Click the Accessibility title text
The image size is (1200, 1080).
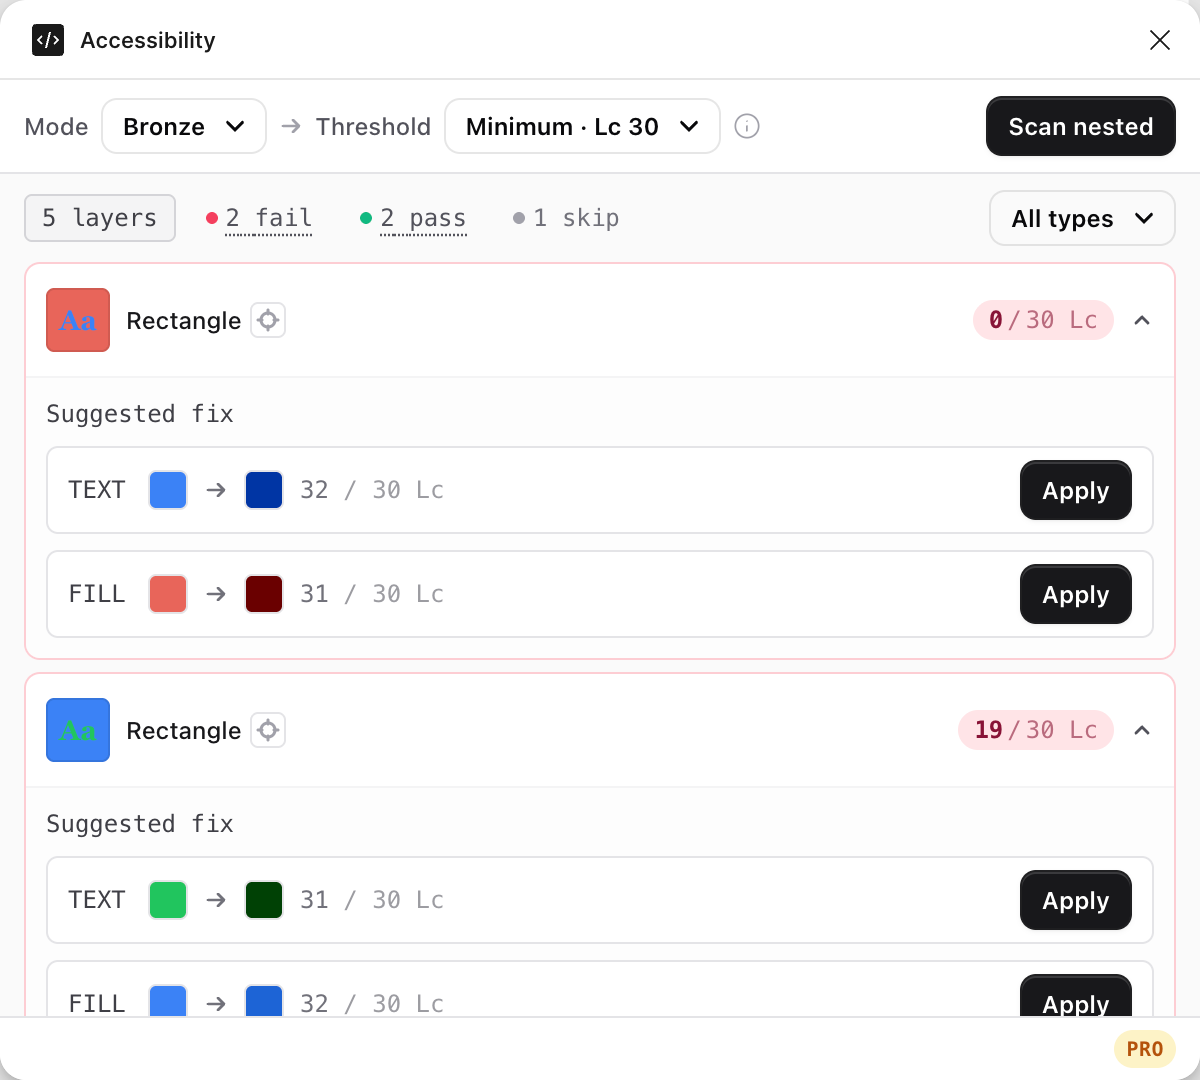[x=148, y=40]
